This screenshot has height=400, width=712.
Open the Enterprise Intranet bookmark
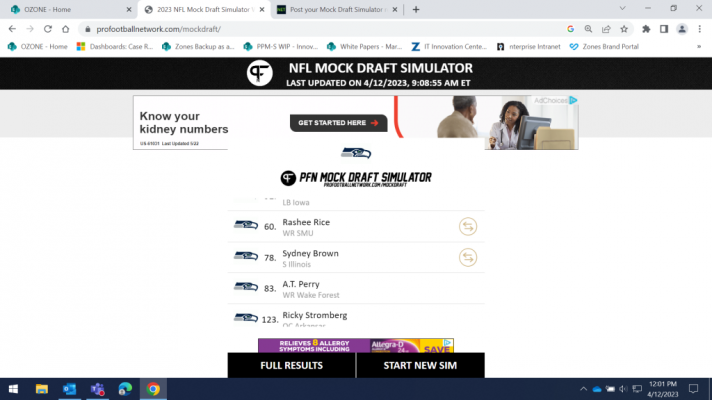coord(529,47)
